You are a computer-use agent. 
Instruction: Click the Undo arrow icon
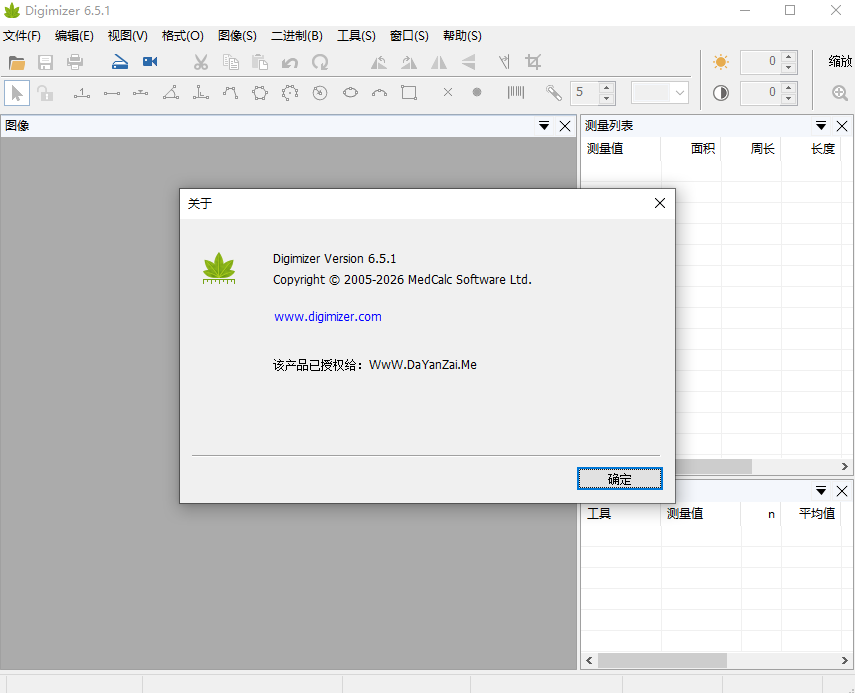coord(290,63)
